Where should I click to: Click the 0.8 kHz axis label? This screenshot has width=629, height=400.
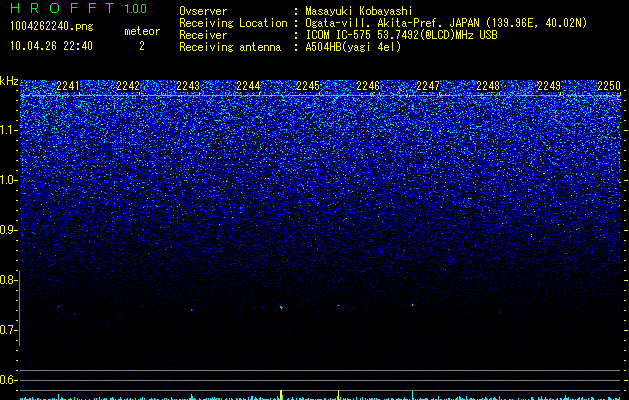(x=8, y=280)
